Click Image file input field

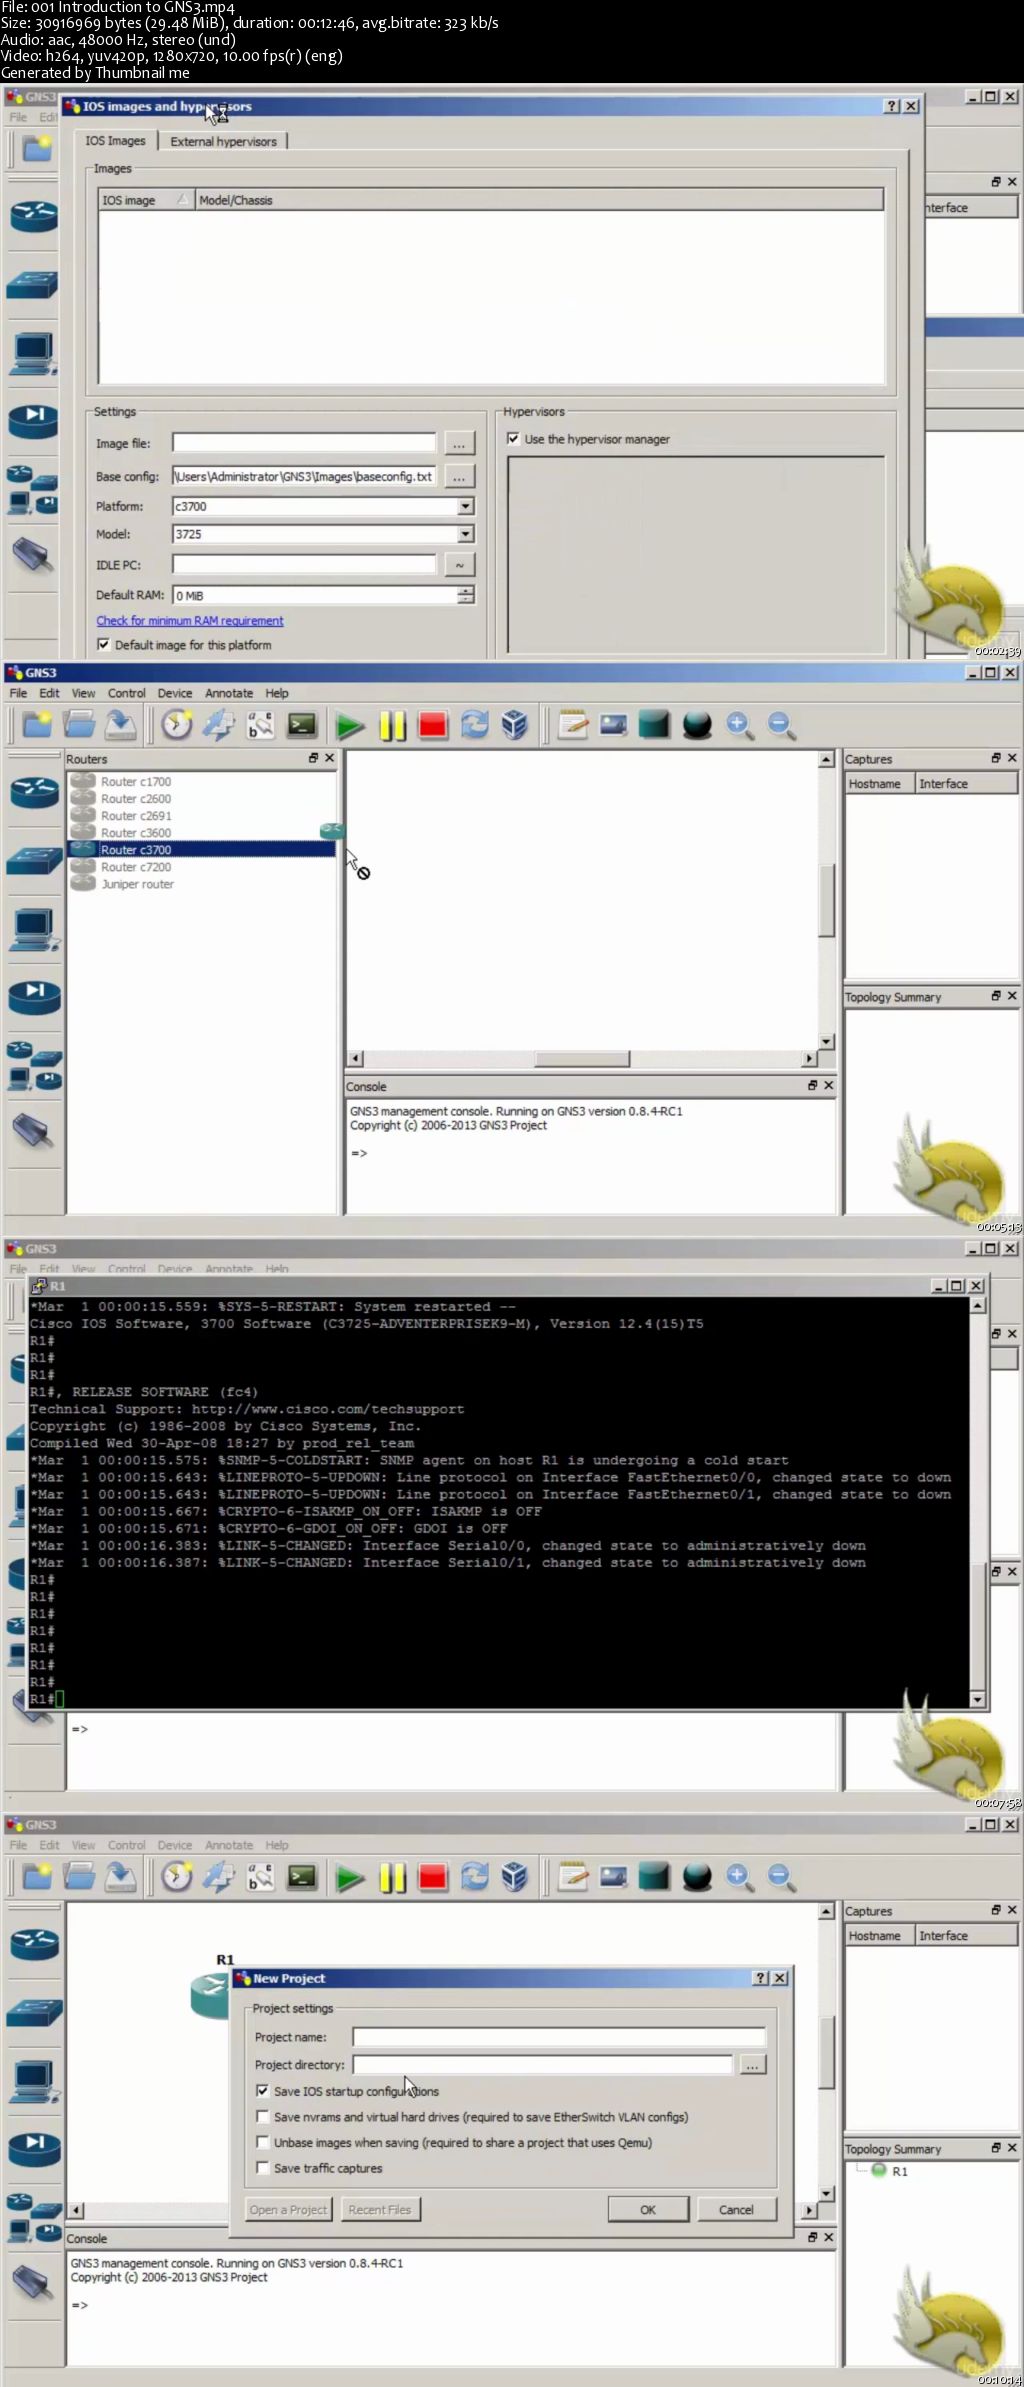pos(304,443)
